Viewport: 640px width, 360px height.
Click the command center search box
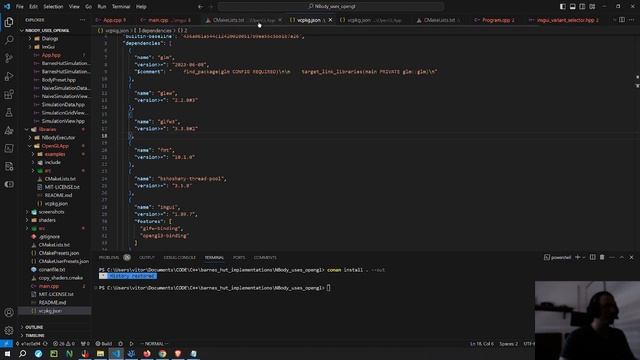click(x=331, y=7)
